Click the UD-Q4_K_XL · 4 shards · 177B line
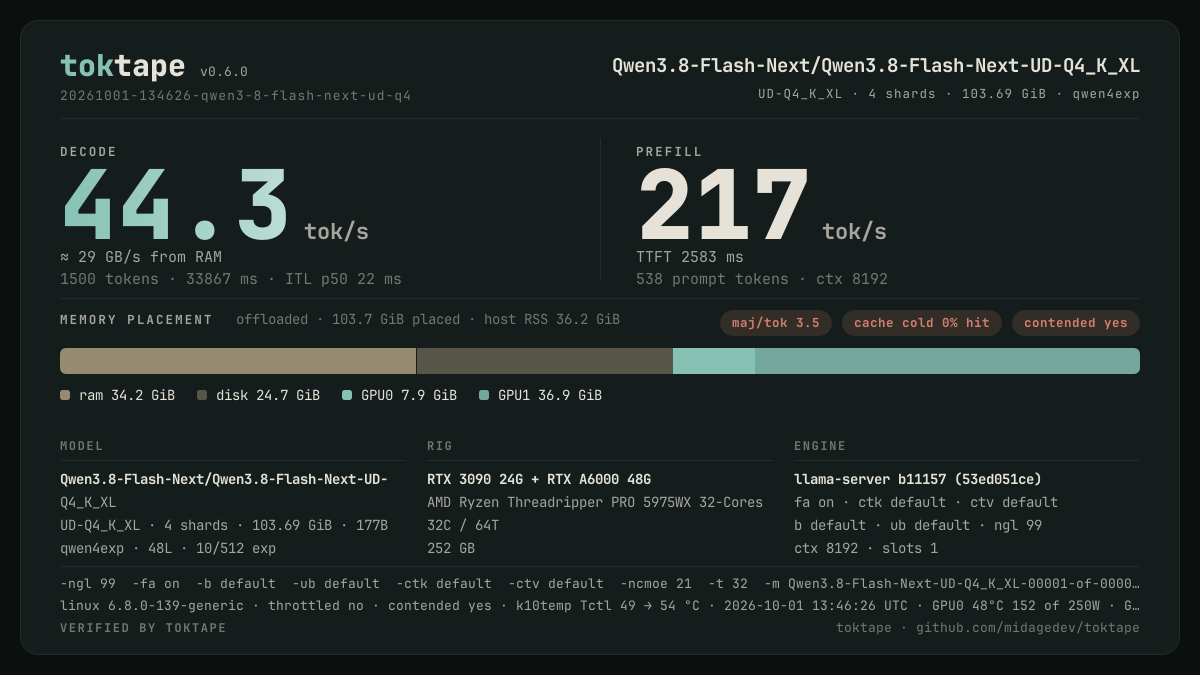This screenshot has width=1200, height=675. coord(224,525)
